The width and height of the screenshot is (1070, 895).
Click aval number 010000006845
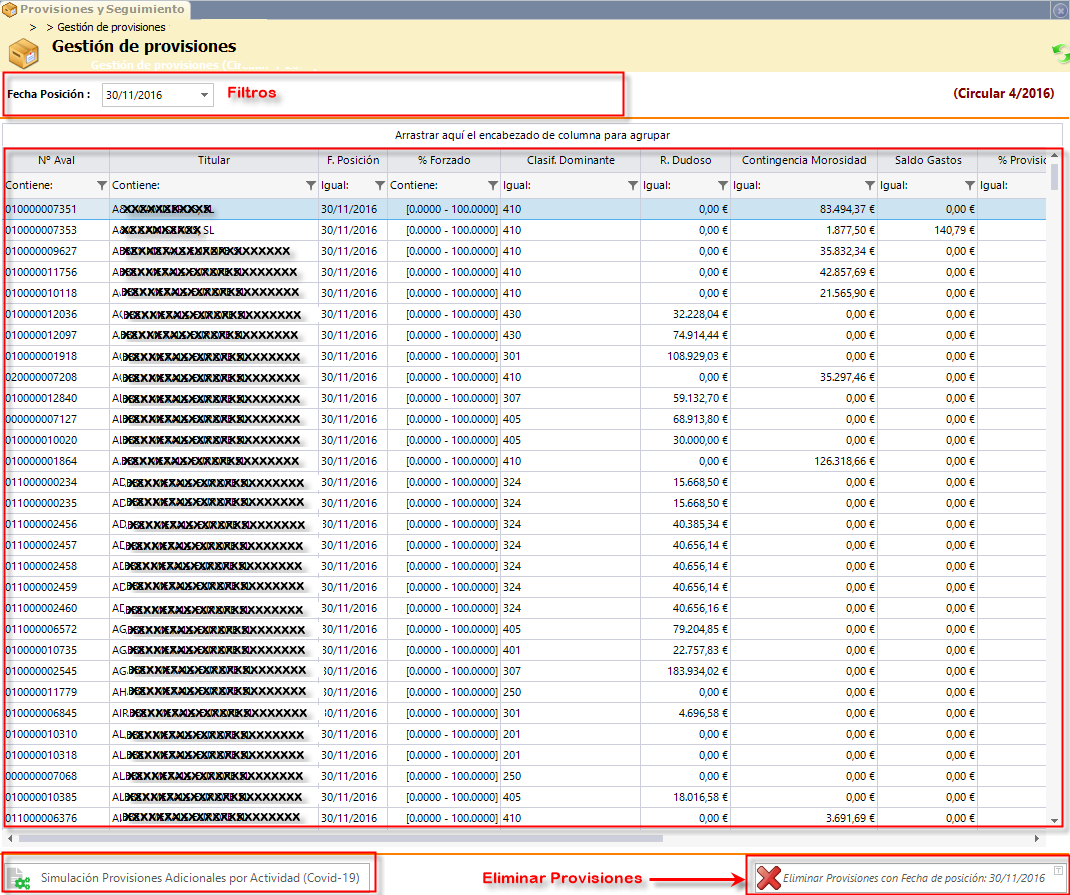pyautogui.click(x=41, y=713)
